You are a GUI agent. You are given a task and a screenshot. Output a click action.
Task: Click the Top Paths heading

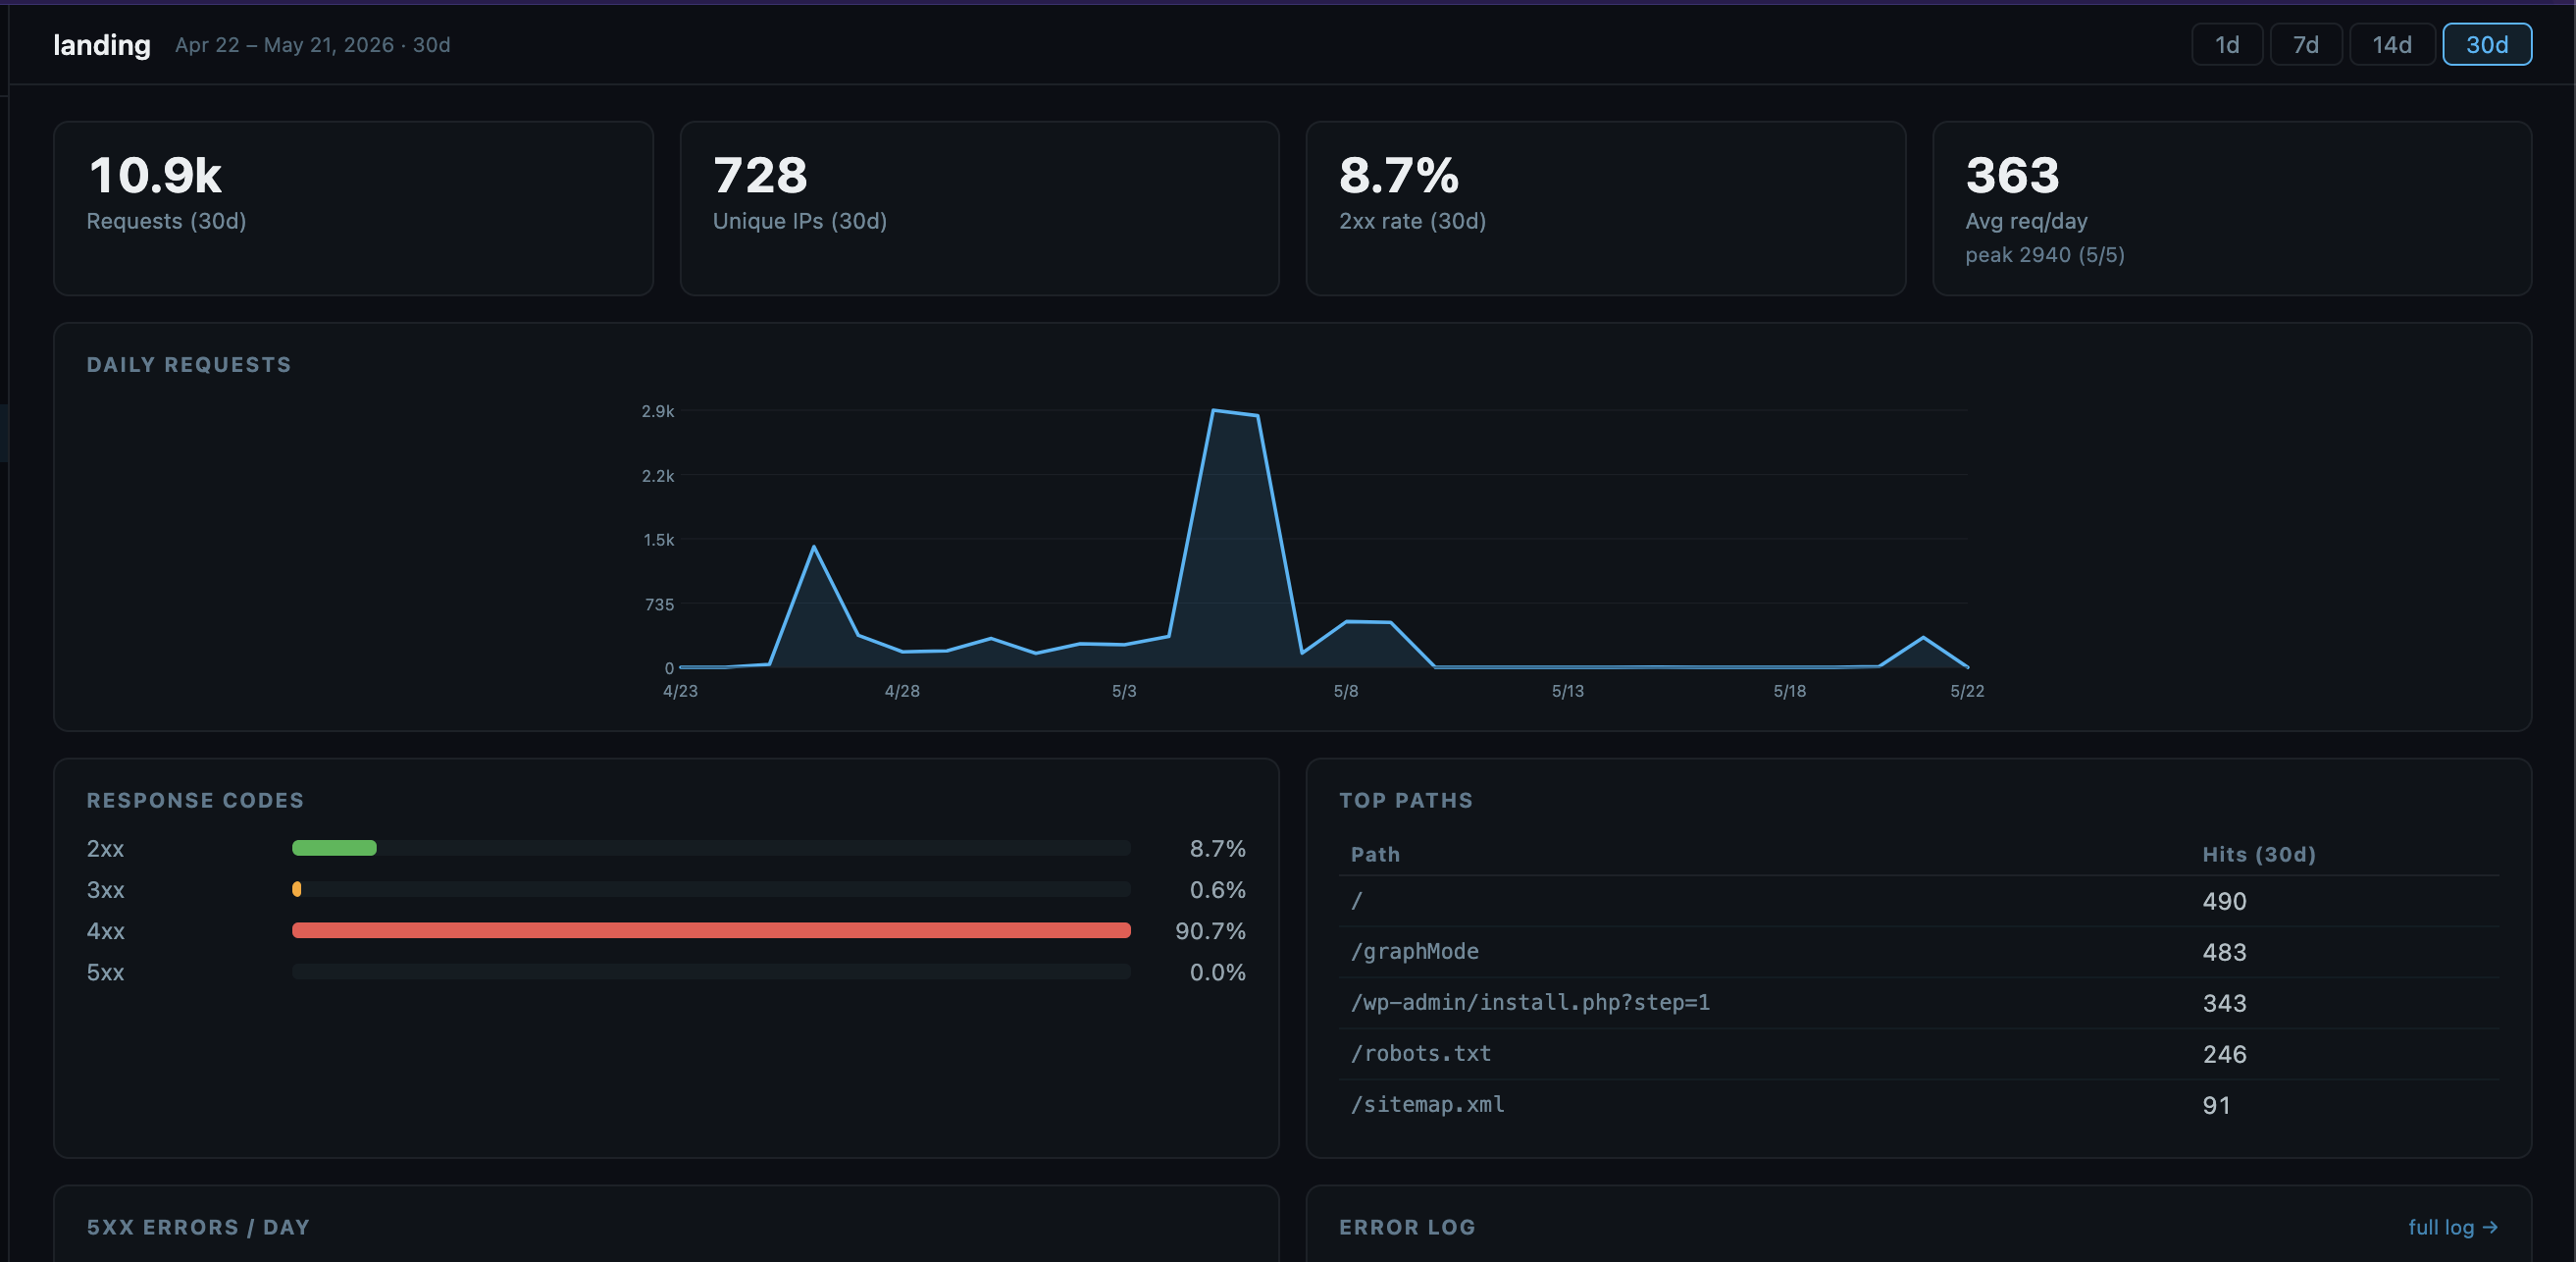coord(1406,800)
